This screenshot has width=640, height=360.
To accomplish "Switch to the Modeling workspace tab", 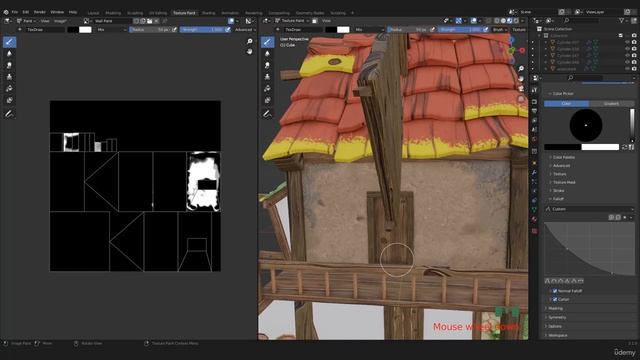I will [x=113, y=13].
